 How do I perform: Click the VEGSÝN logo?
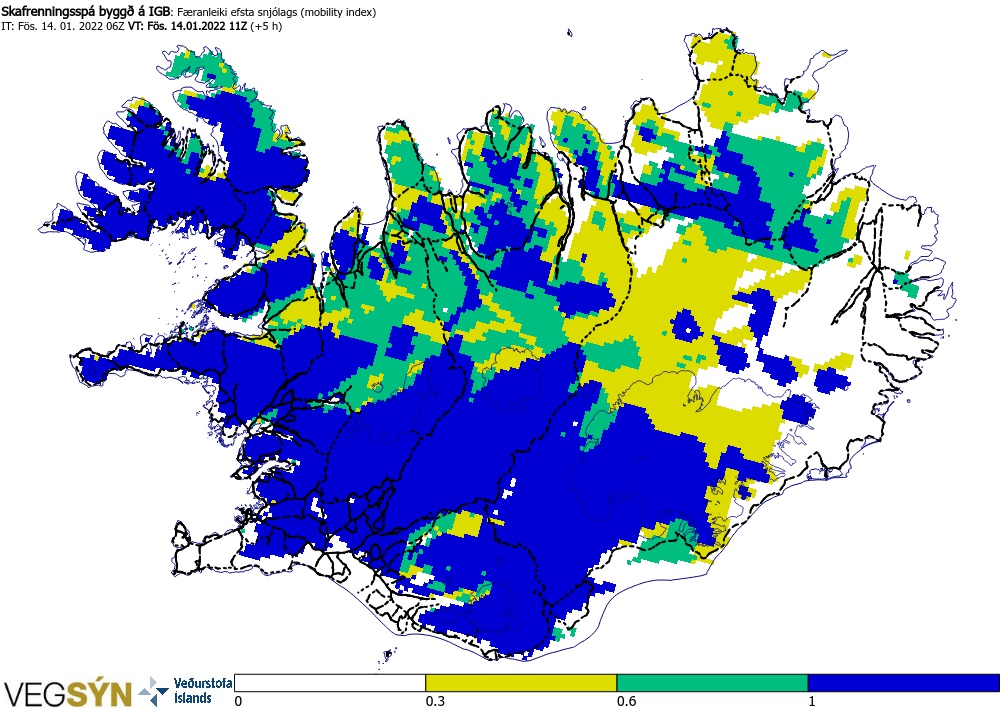tap(68, 693)
